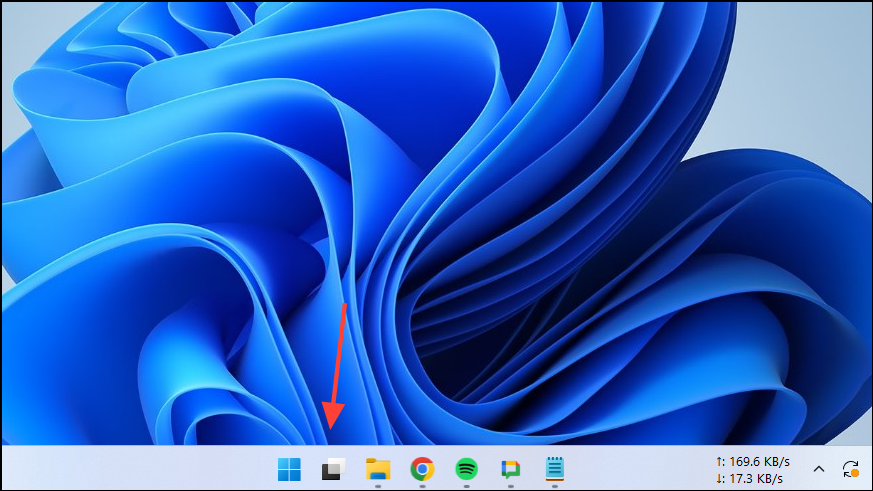Show hidden system tray icons chevron
The image size is (873, 491).
click(x=818, y=469)
